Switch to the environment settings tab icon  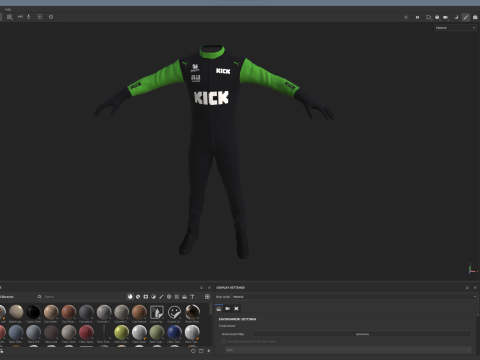(x=219, y=309)
